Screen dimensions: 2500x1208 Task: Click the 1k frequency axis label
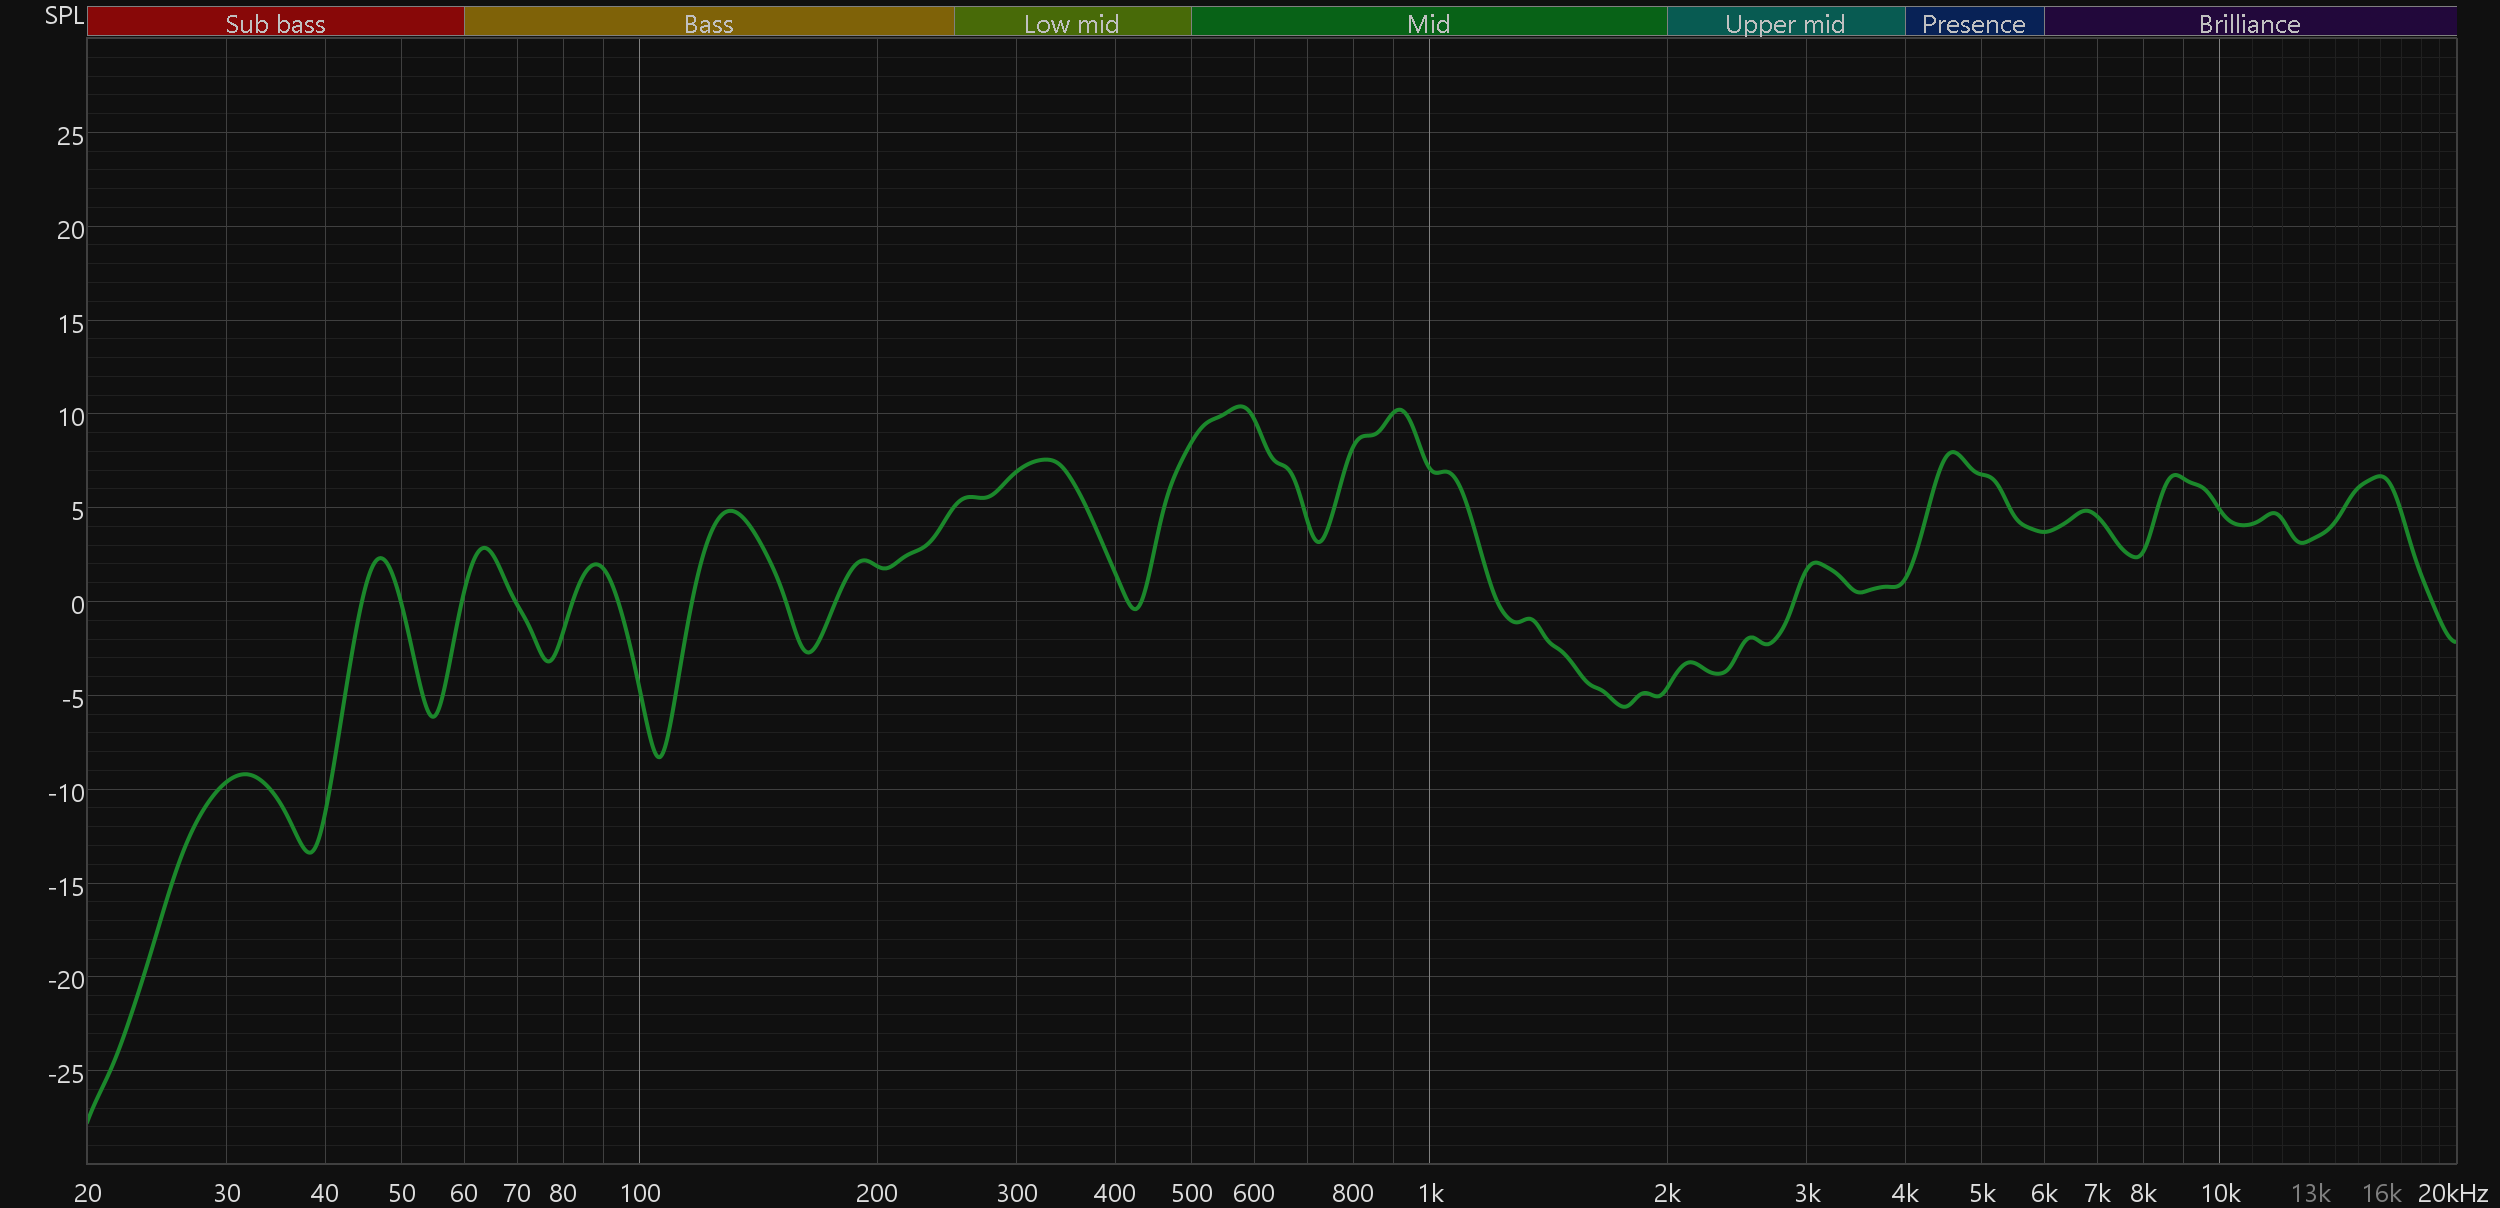(1431, 1193)
